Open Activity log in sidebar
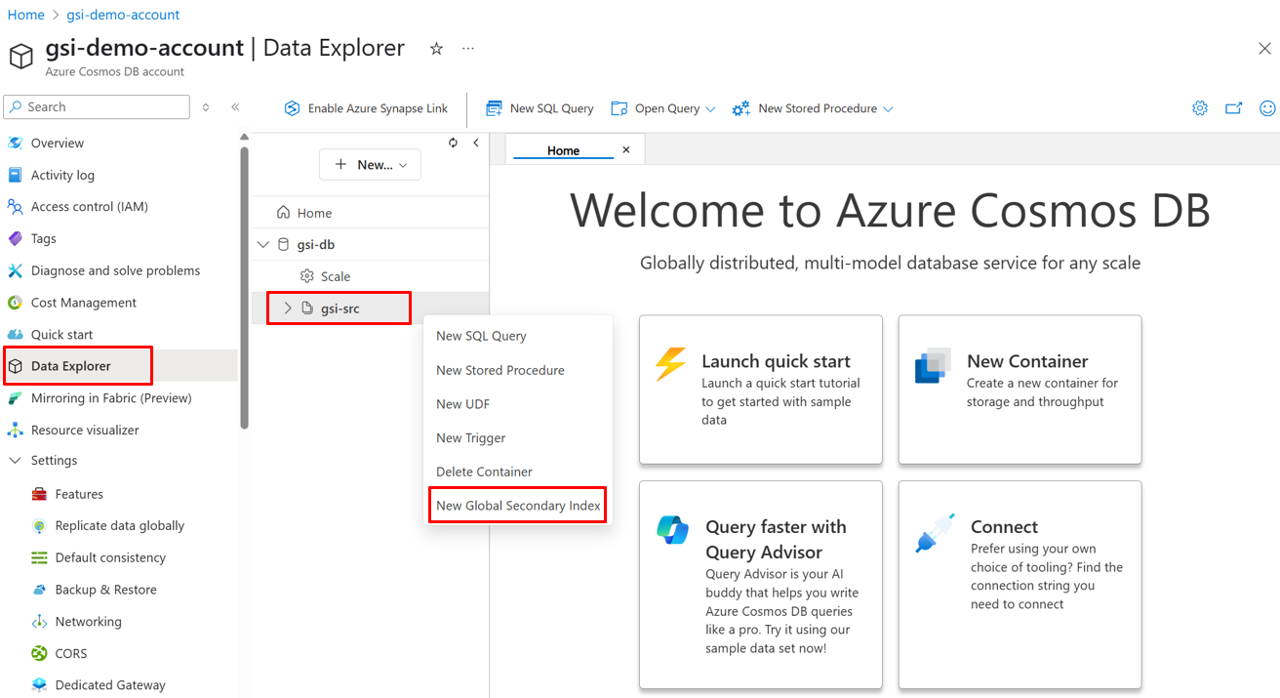 pyautogui.click(x=62, y=175)
